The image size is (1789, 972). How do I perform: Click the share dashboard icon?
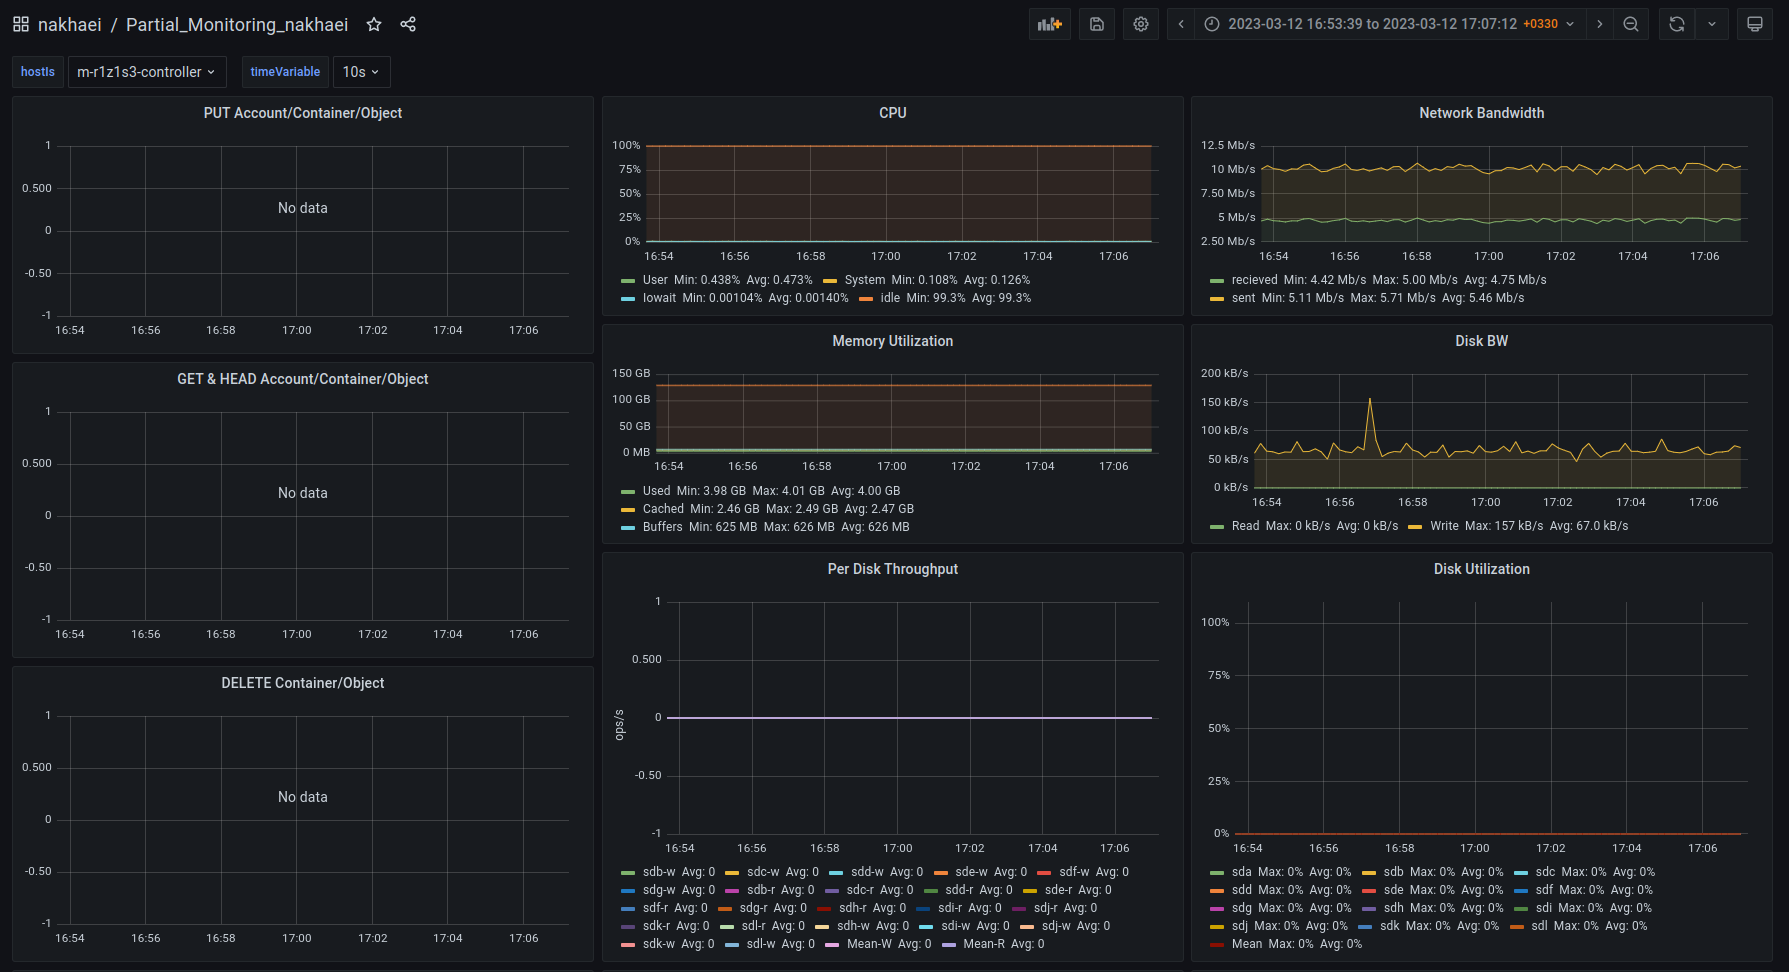tap(408, 24)
